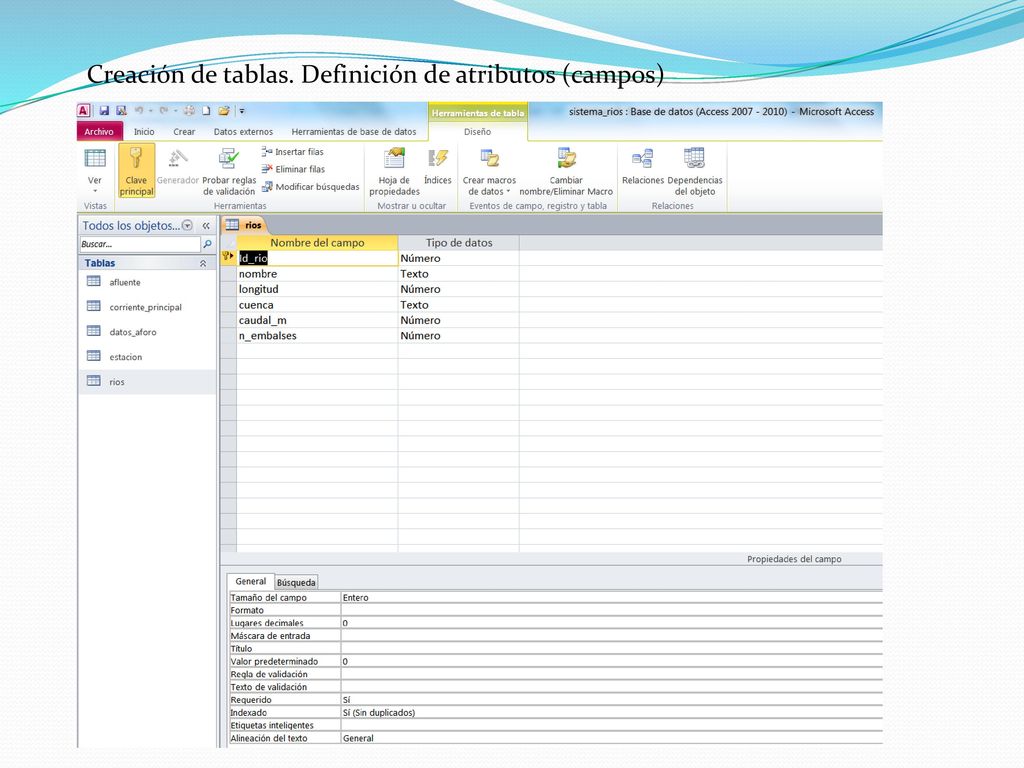The image size is (1024, 768).
Task: Collapse the navigation pane with double chevron
Action: (206, 225)
